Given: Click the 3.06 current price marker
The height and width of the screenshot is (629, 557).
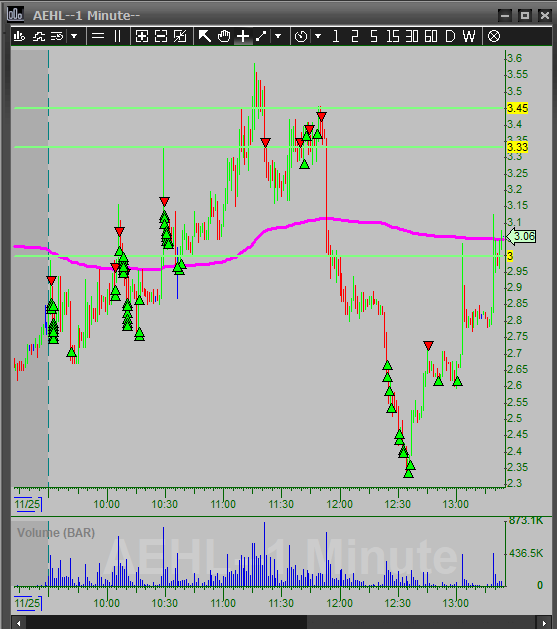Looking at the screenshot, I should click(x=521, y=236).
